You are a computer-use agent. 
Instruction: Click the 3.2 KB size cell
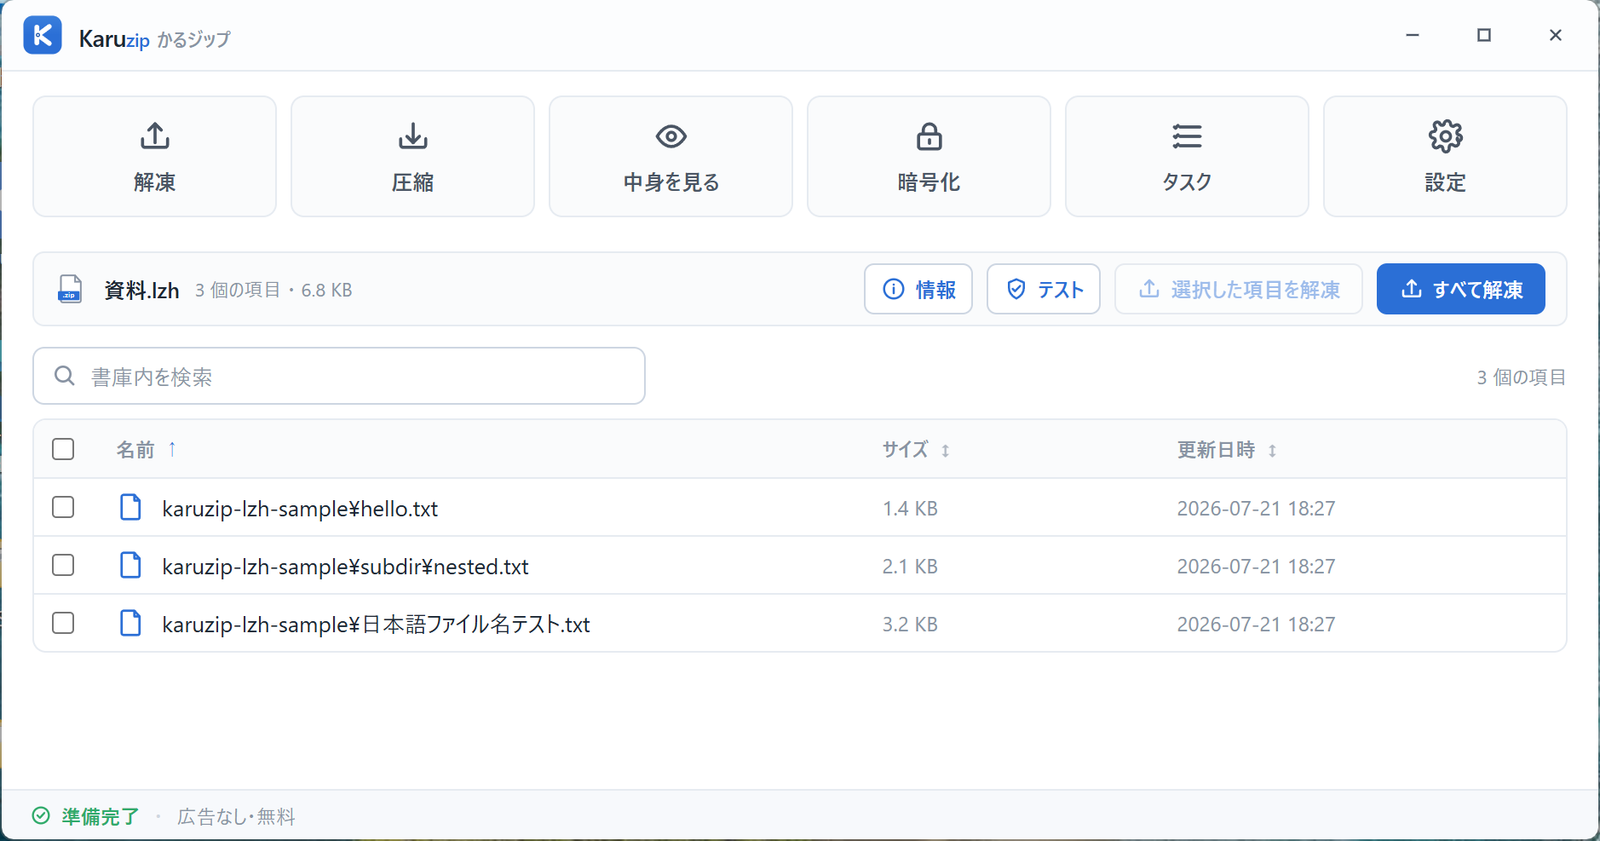point(910,624)
